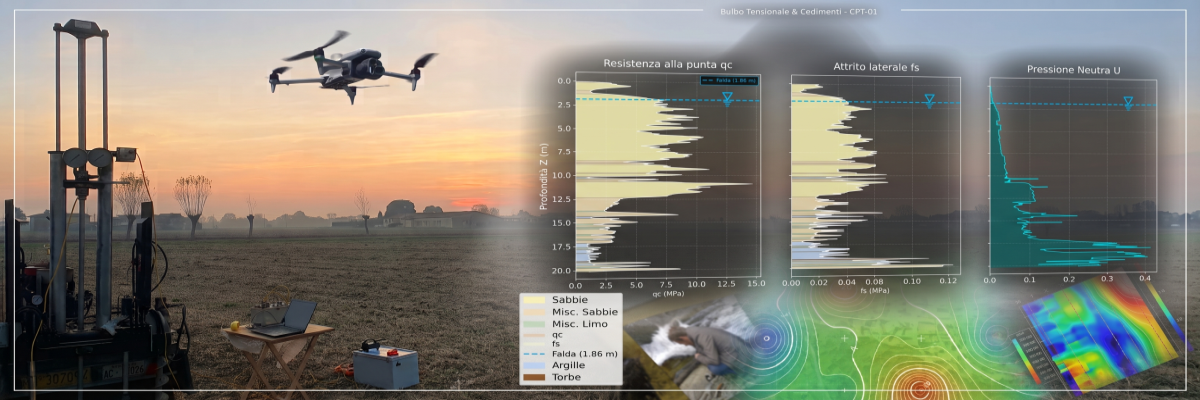
Task: Click the chart title 'Attrito laterale fs'
Action: [876, 67]
